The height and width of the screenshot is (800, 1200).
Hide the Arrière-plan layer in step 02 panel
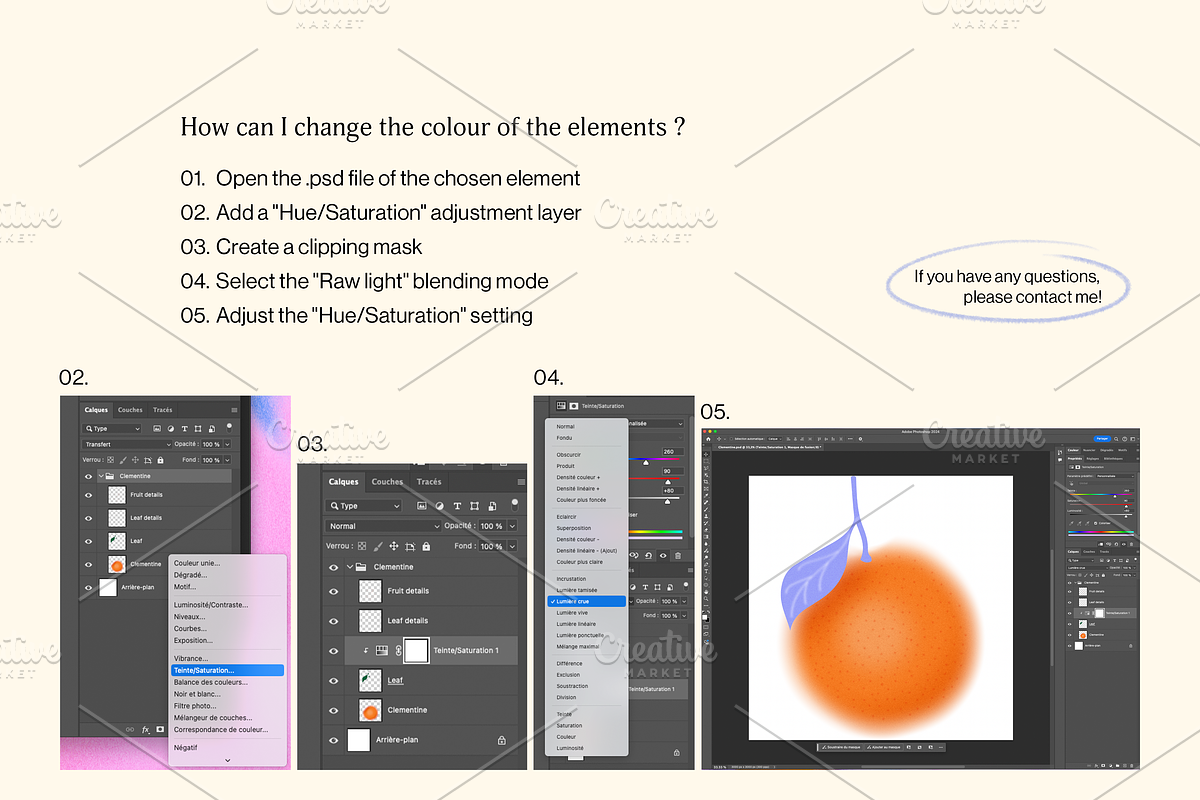(88, 588)
